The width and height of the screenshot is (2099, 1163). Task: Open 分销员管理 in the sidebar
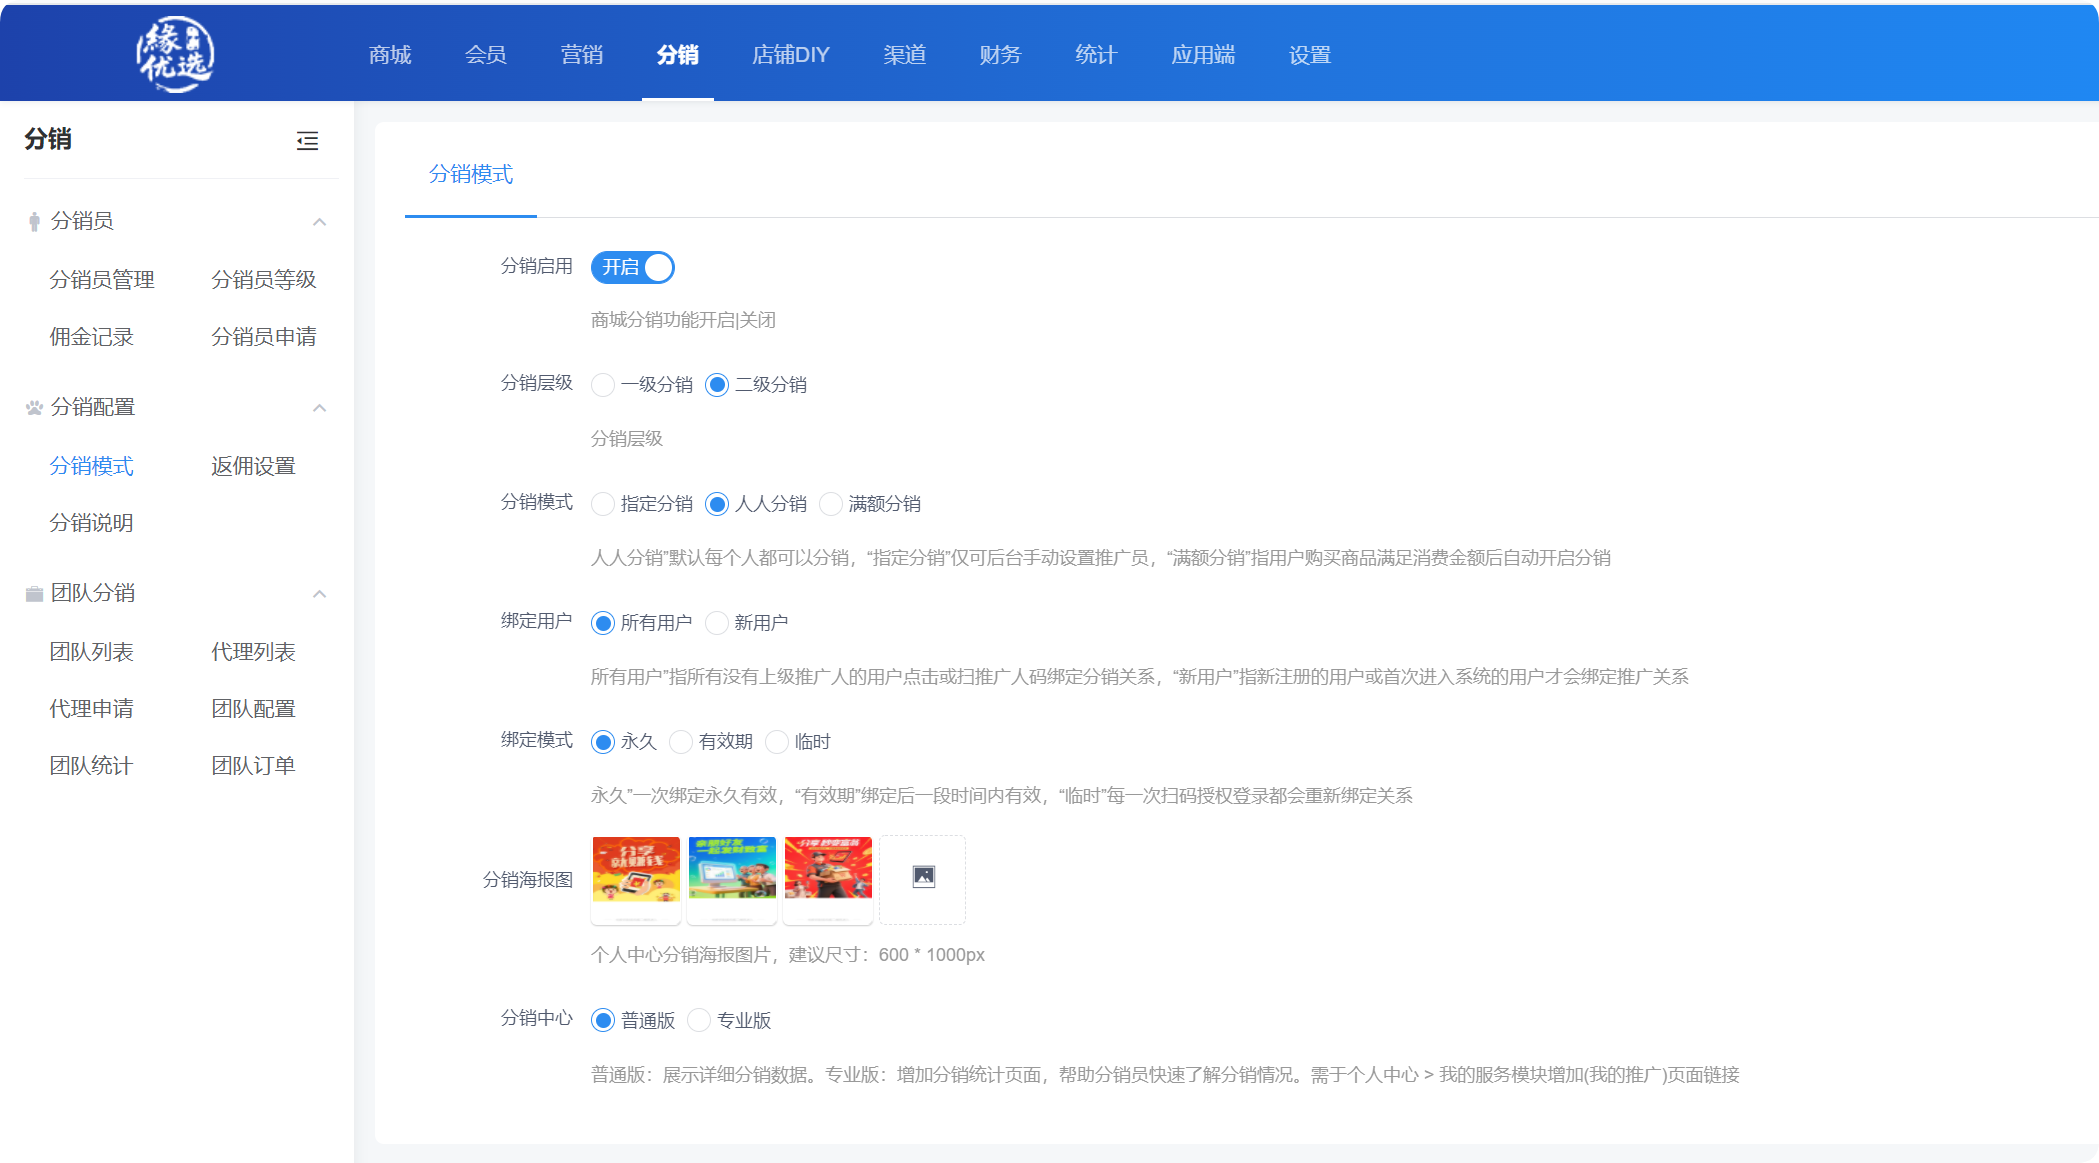[102, 280]
